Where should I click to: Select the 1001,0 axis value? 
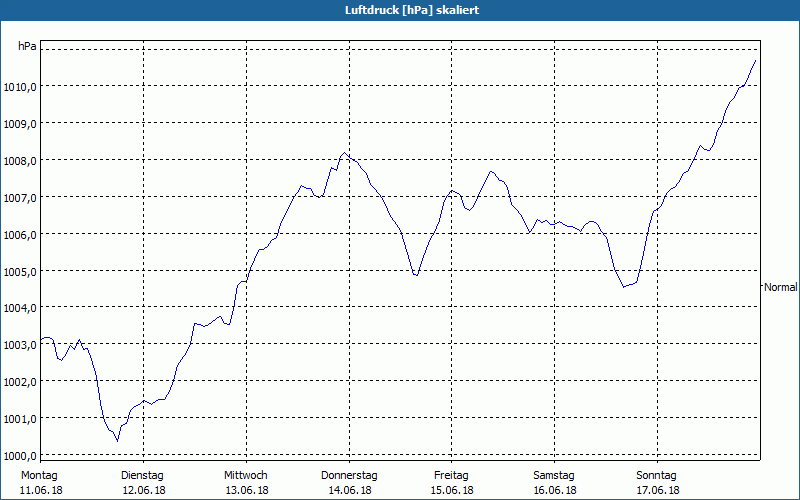pyautogui.click(x=20, y=419)
